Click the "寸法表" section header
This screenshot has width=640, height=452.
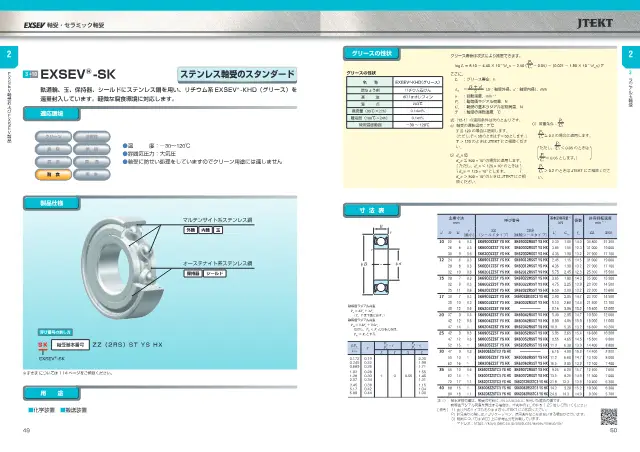372,211
